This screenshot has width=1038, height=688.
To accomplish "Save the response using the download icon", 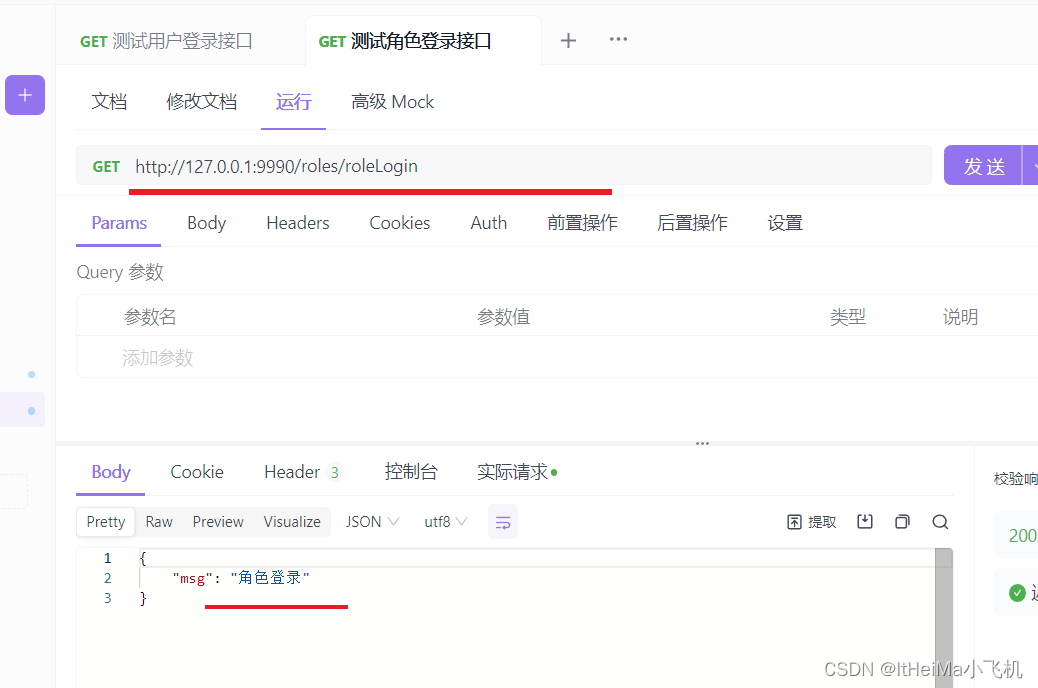I will pyautogui.click(x=865, y=521).
